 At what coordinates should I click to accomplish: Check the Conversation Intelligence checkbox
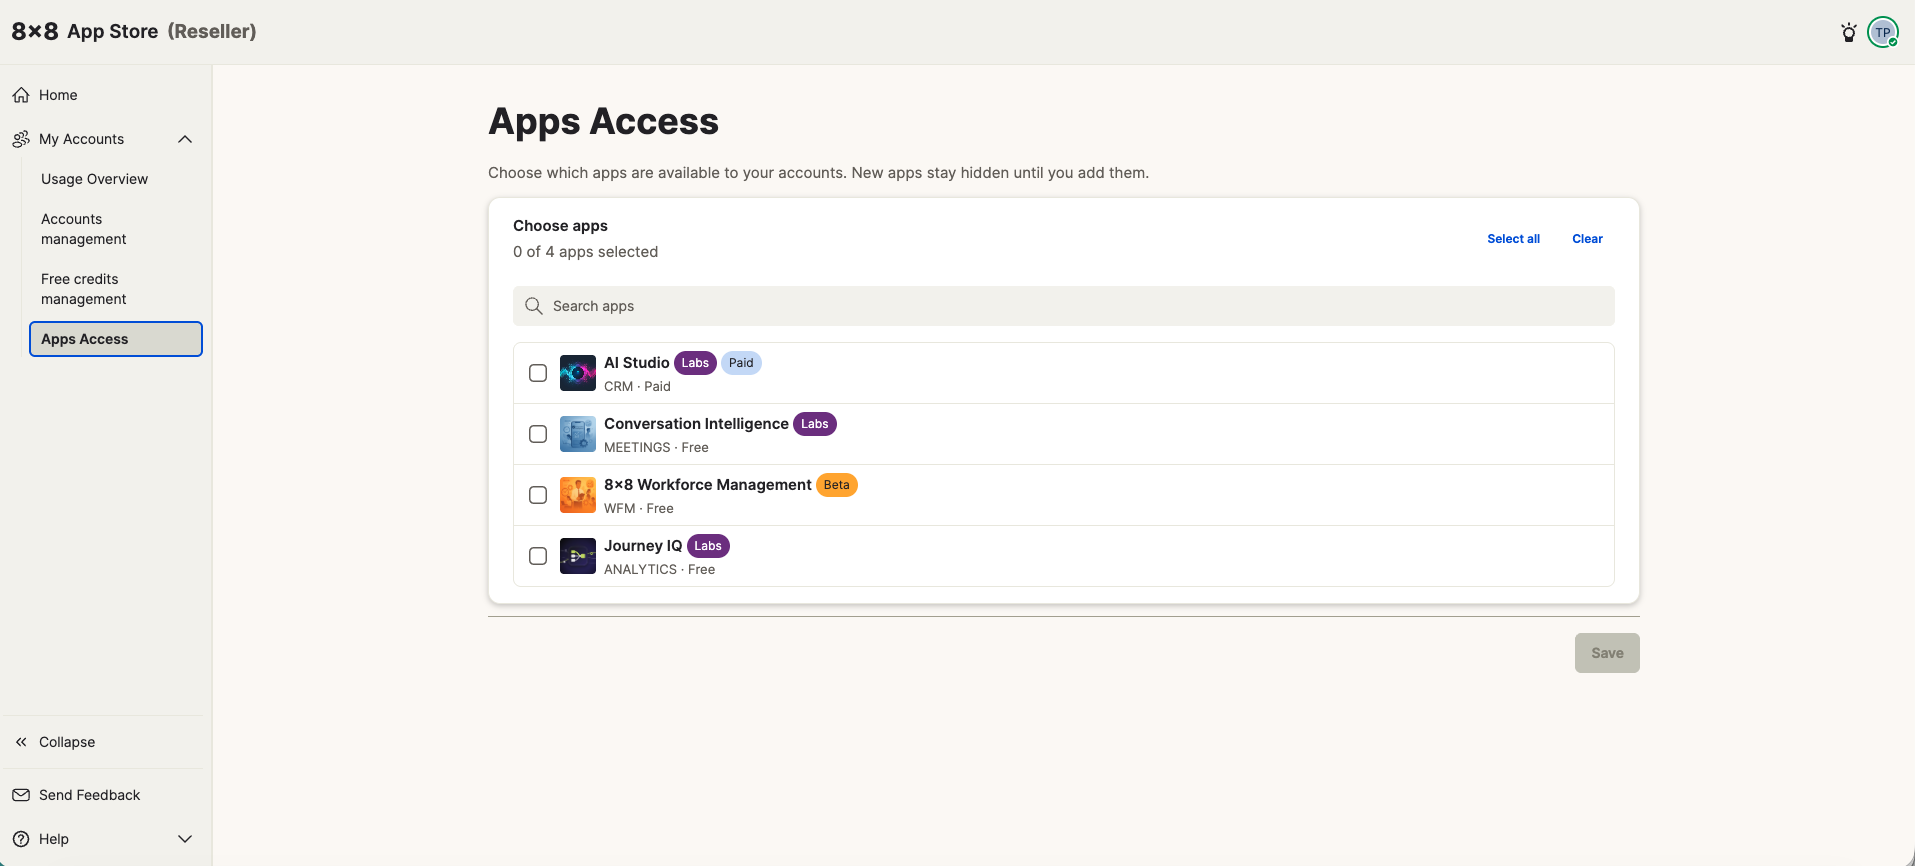pyautogui.click(x=538, y=434)
